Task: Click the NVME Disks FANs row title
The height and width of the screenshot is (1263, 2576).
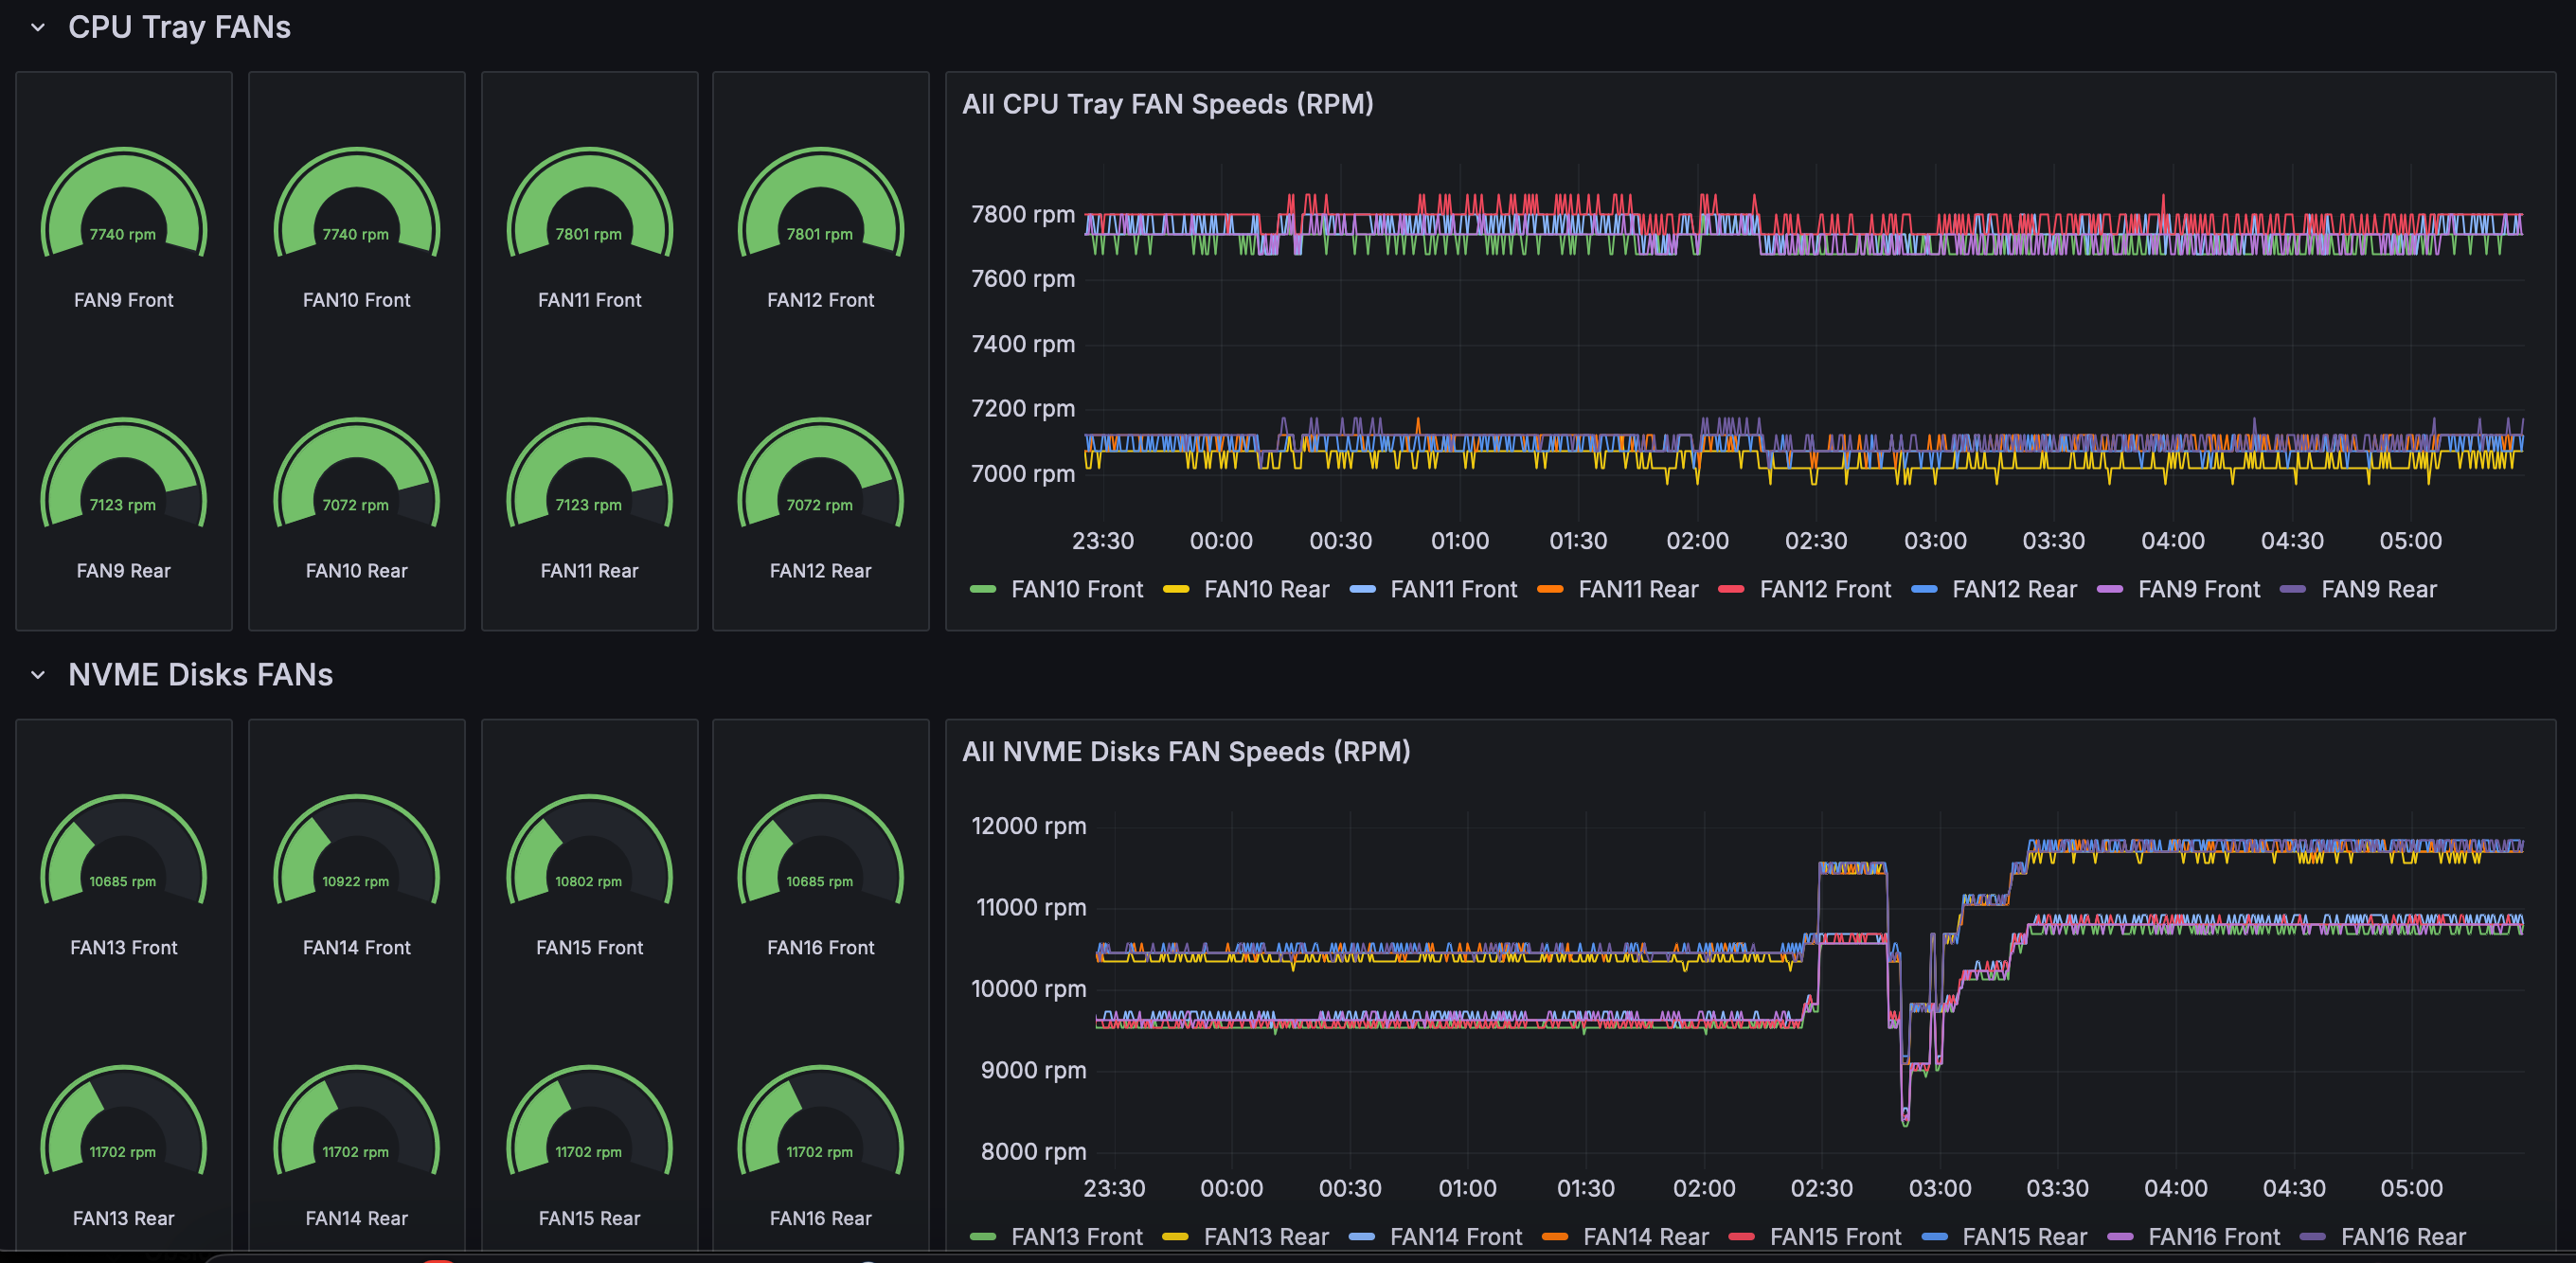Action: click(200, 675)
